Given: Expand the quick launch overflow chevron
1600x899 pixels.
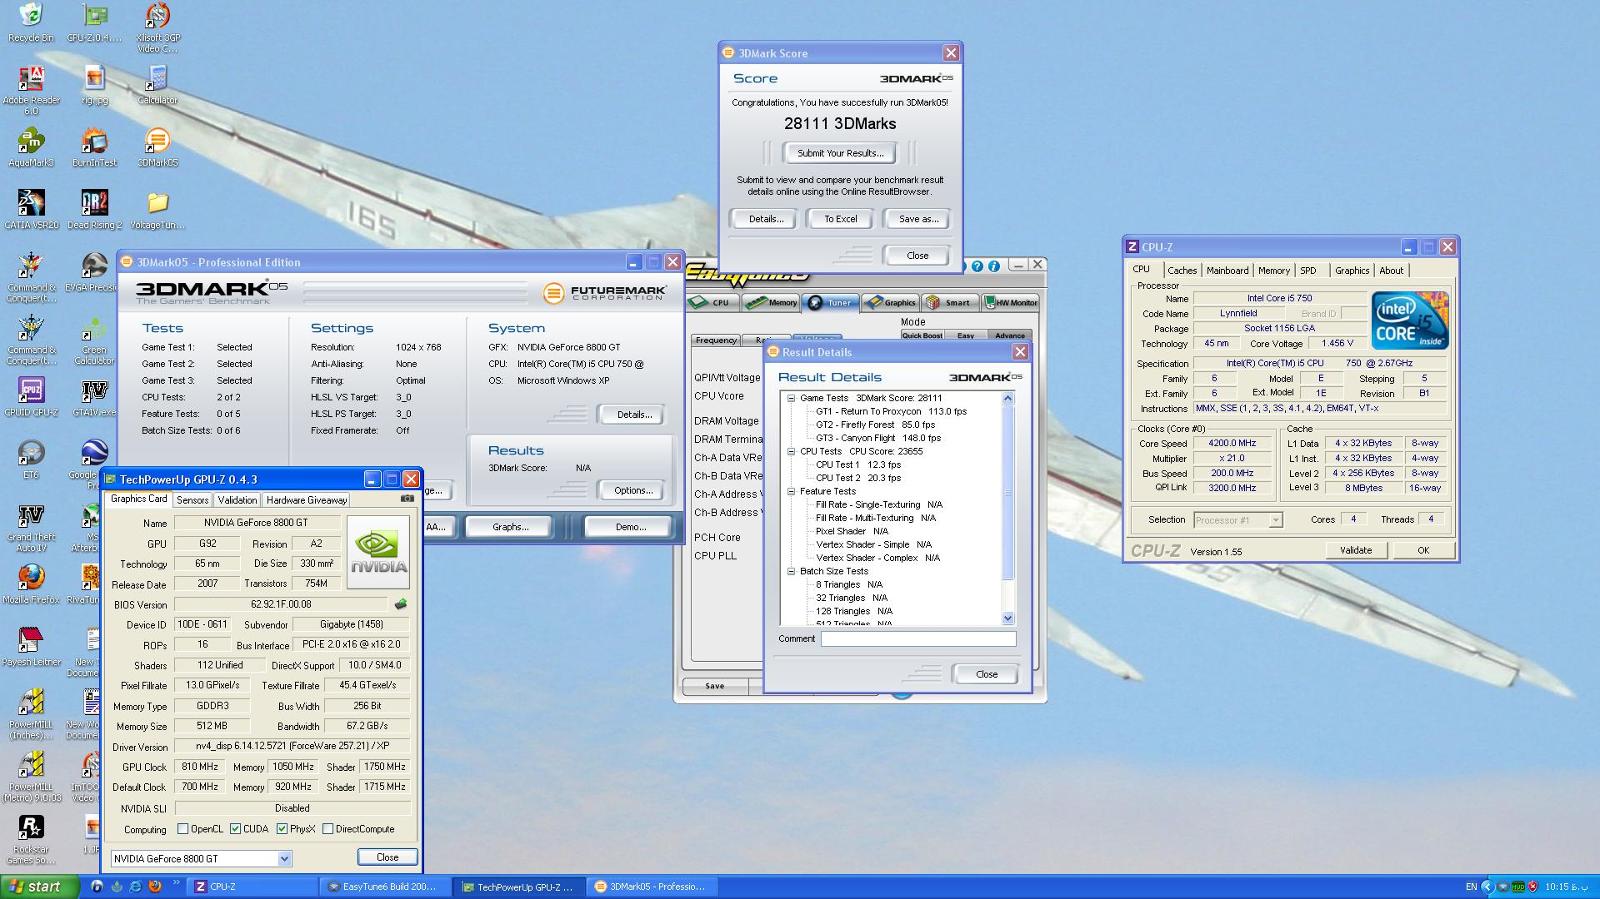Looking at the screenshot, I should (177, 883).
